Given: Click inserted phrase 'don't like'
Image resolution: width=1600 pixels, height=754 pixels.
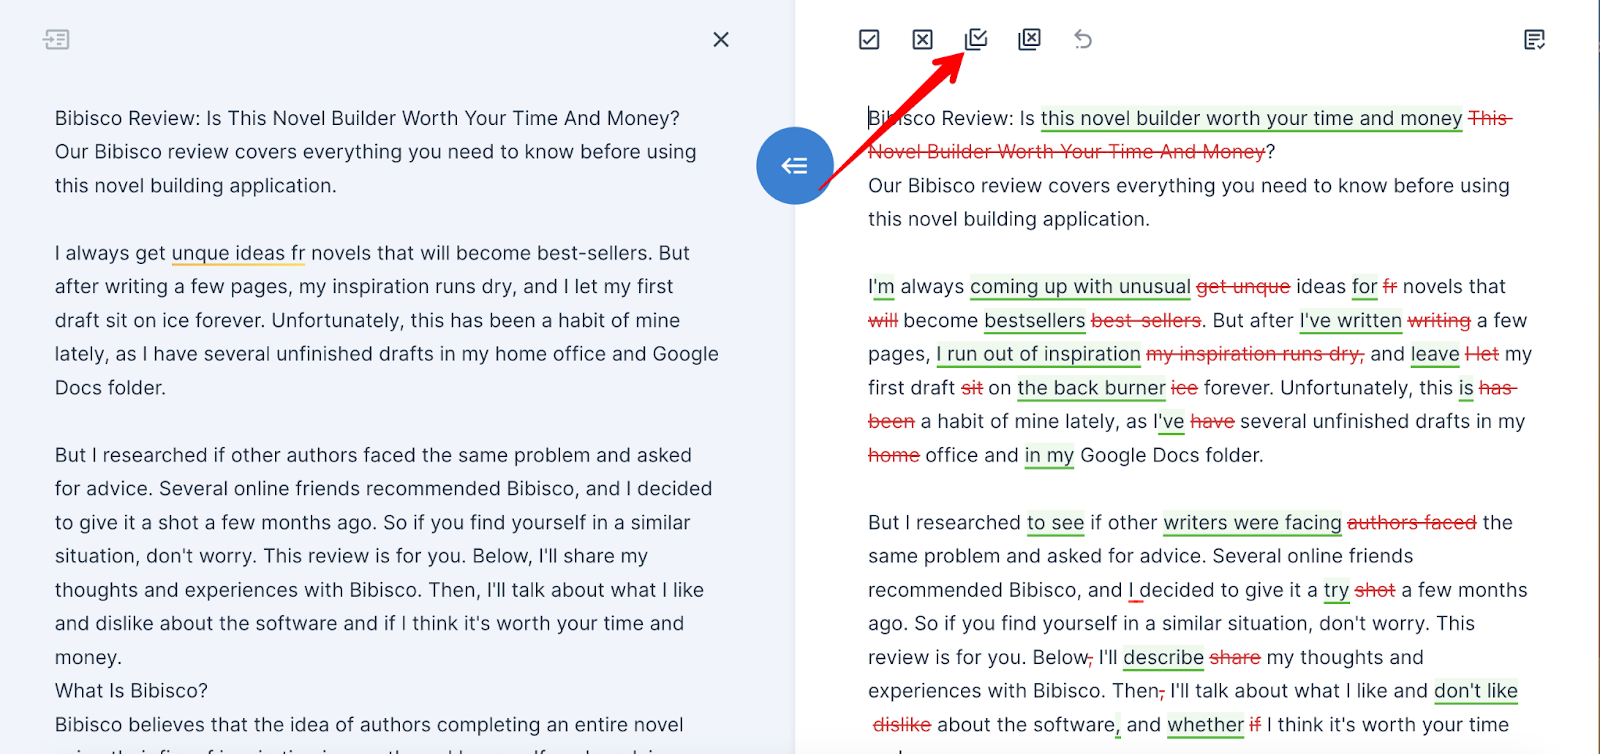Looking at the screenshot, I should pyautogui.click(x=1476, y=691).
